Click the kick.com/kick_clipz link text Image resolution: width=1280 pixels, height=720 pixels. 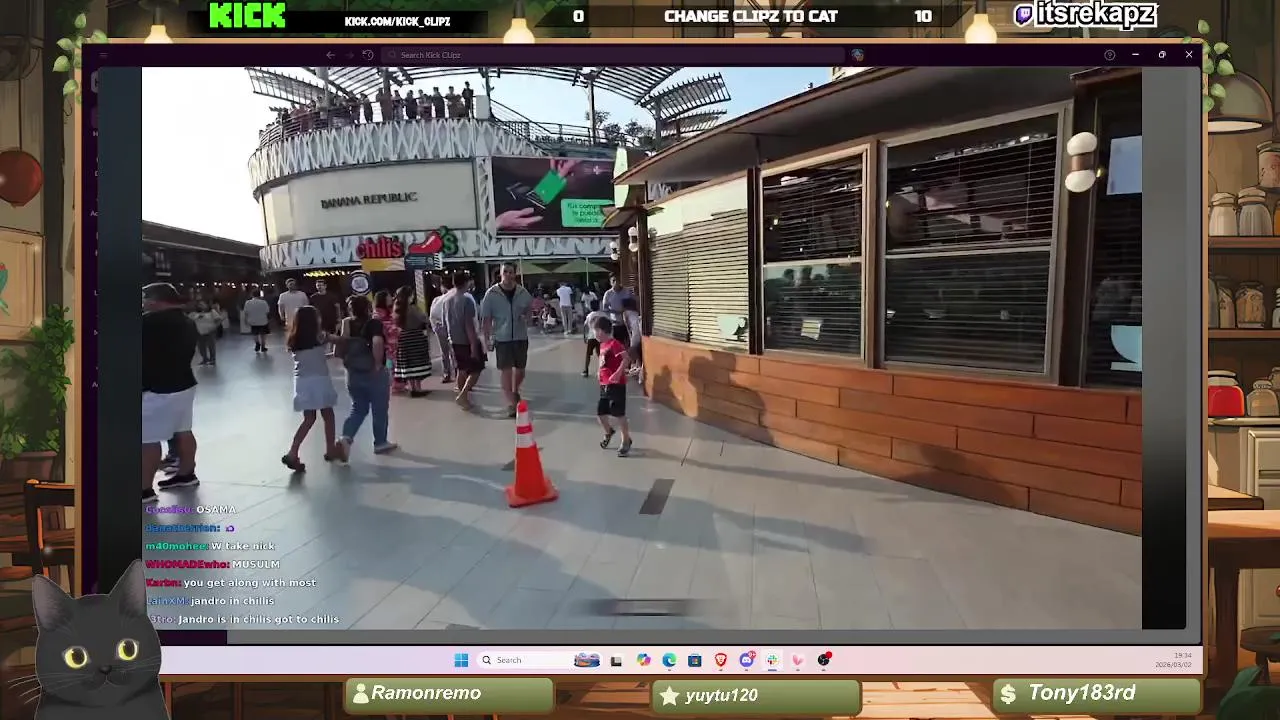pyautogui.click(x=397, y=21)
